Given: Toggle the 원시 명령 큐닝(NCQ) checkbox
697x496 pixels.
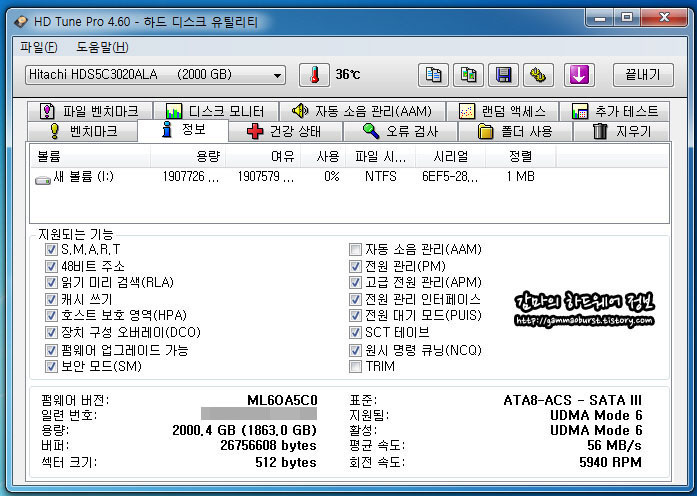Looking at the screenshot, I should (355, 350).
